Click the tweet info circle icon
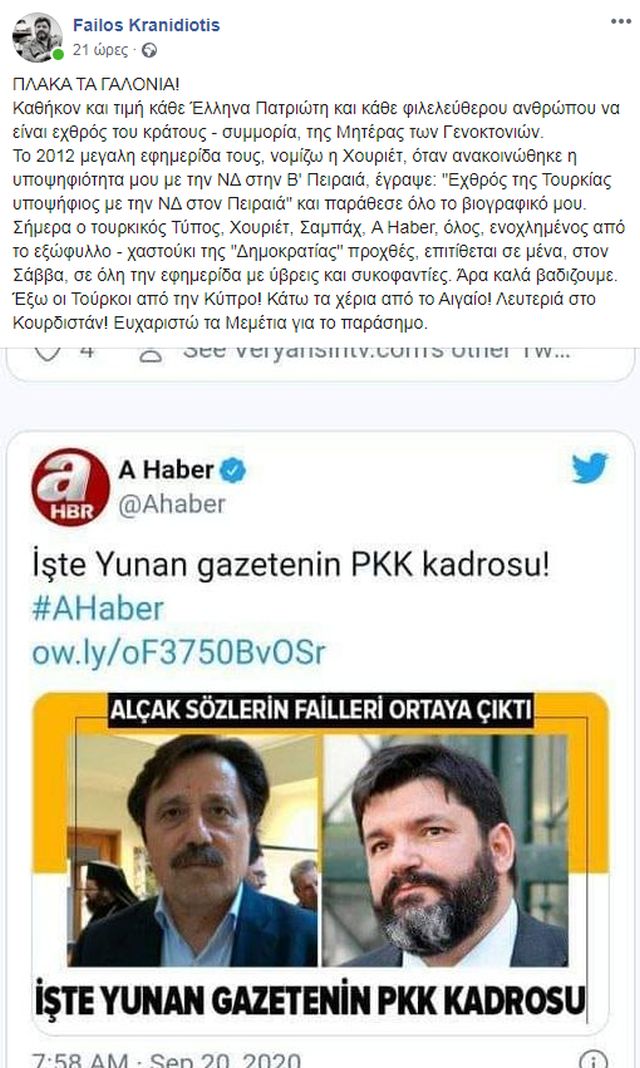 point(593,1059)
